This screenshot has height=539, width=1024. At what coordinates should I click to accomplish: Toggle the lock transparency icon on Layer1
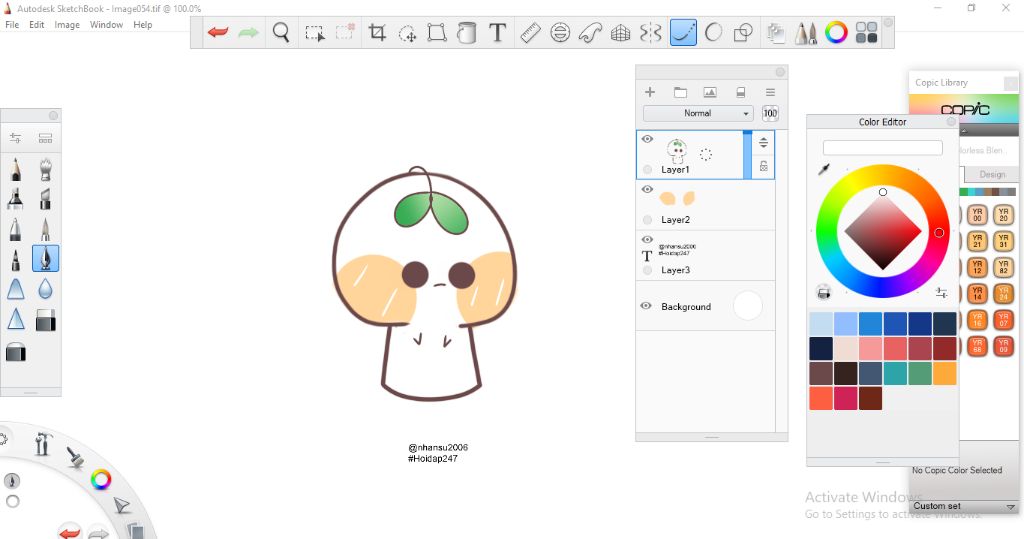tap(763, 166)
